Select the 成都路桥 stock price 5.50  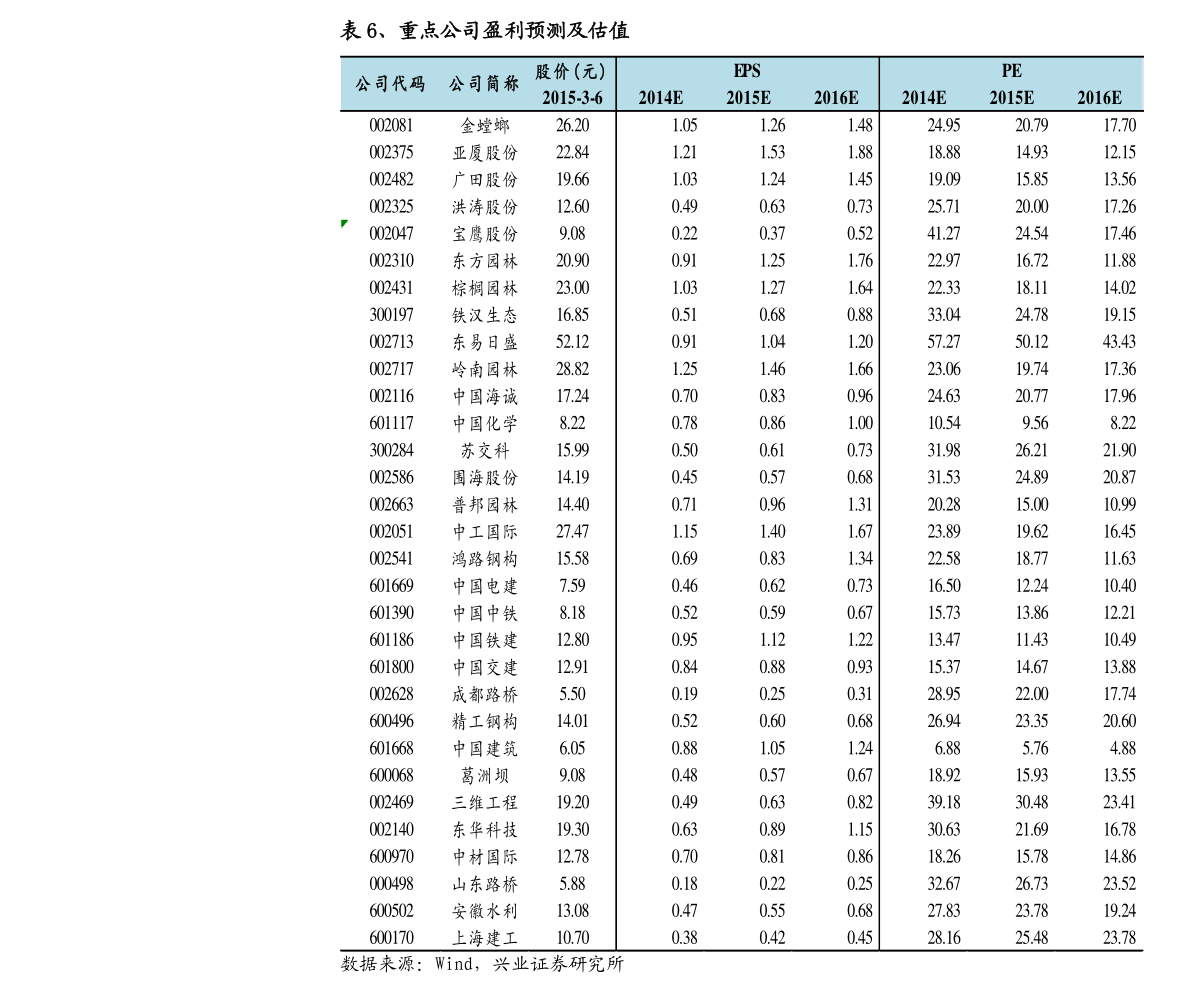pos(572,694)
